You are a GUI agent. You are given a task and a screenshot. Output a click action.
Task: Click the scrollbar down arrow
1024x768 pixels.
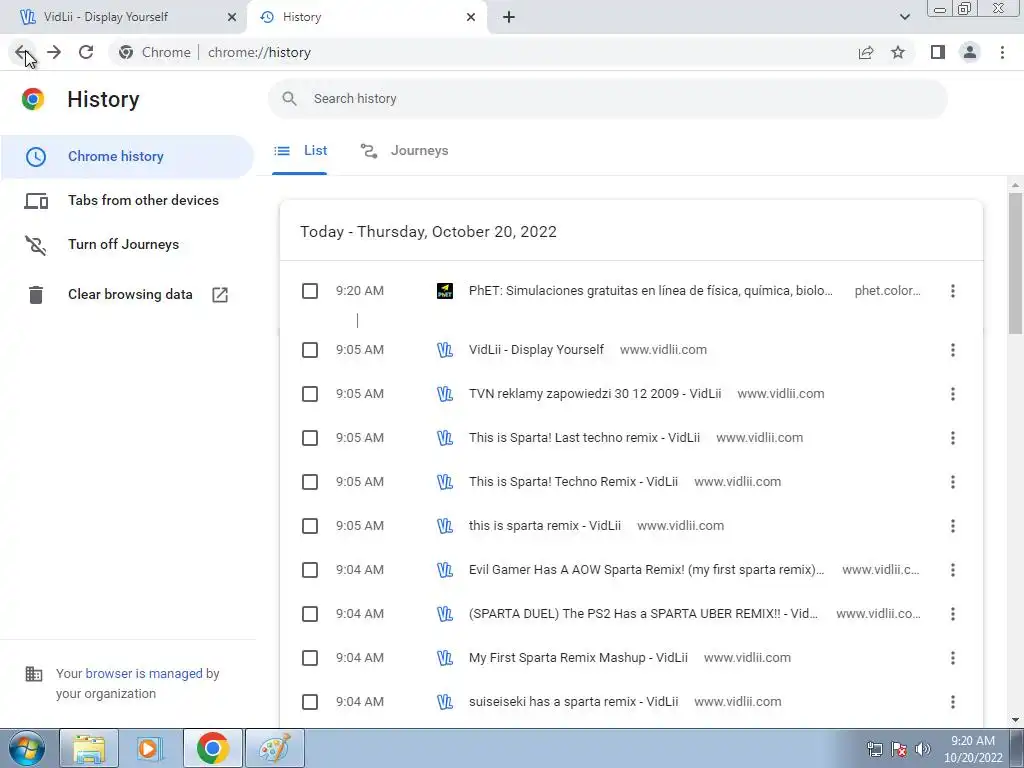[x=1015, y=720]
